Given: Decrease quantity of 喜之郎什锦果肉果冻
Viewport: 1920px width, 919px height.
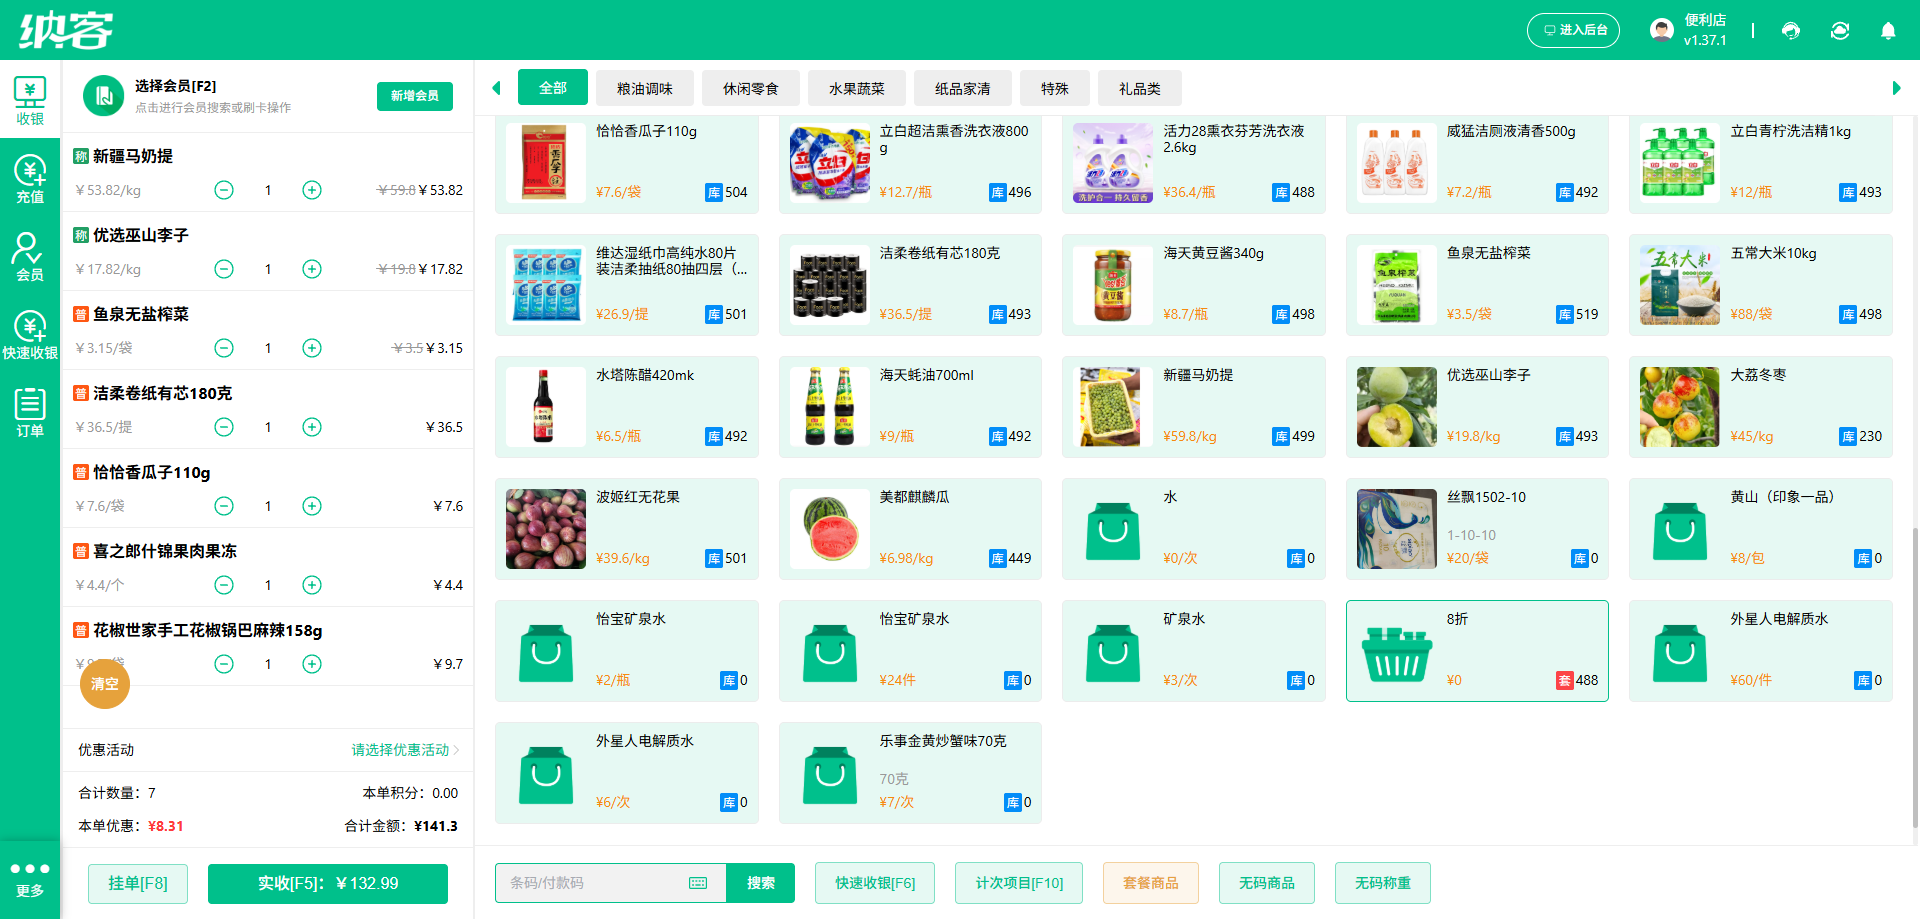Looking at the screenshot, I should pyautogui.click(x=224, y=585).
